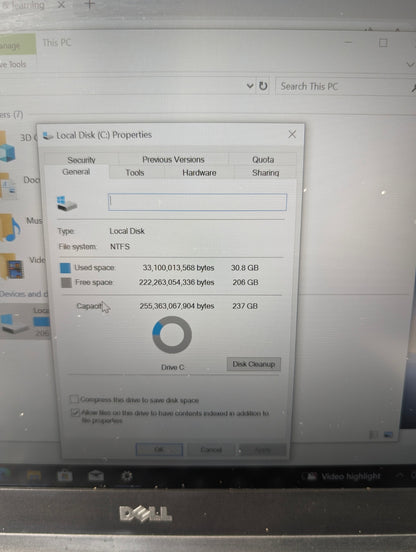
Task: Open the Hardware tab
Action: pyautogui.click(x=199, y=172)
